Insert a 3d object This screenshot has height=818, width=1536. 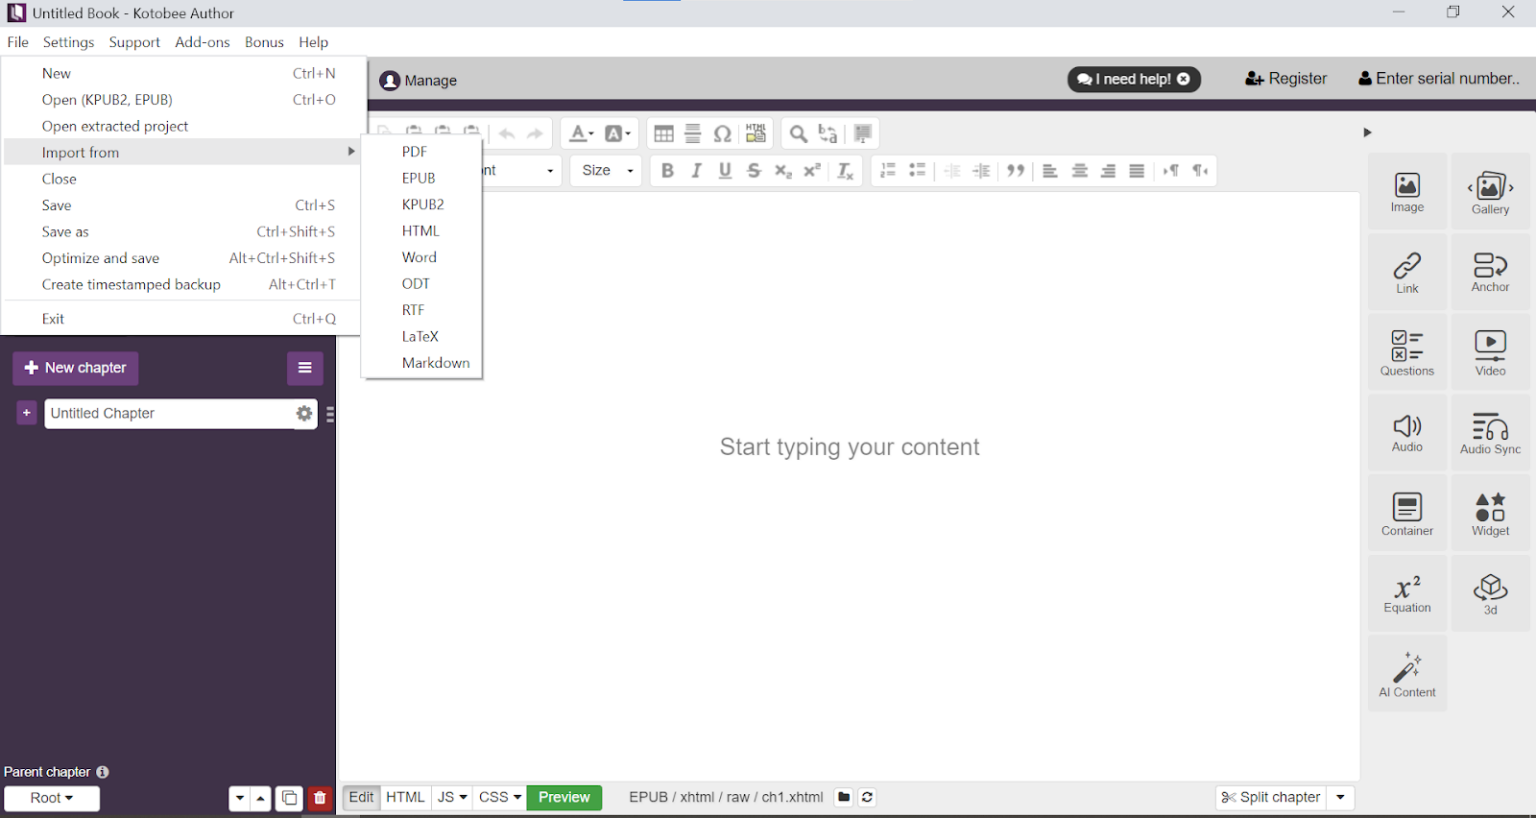(x=1490, y=593)
